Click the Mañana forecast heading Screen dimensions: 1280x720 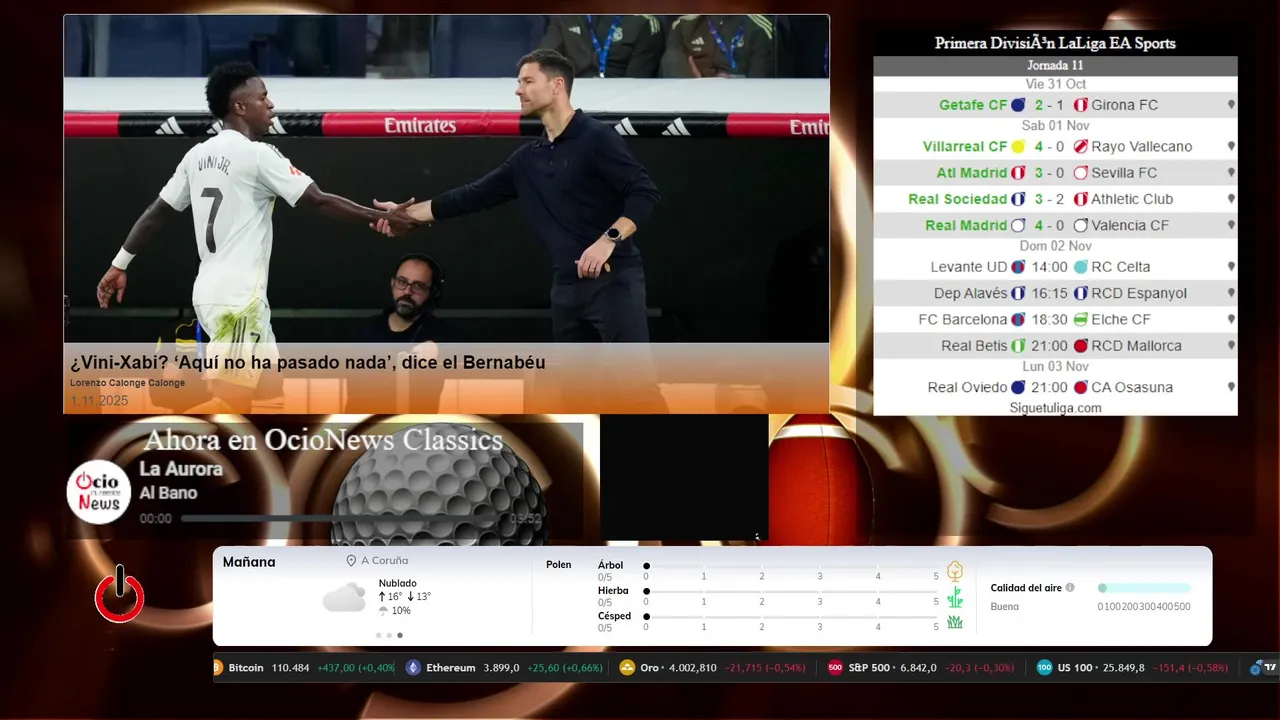tap(249, 562)
